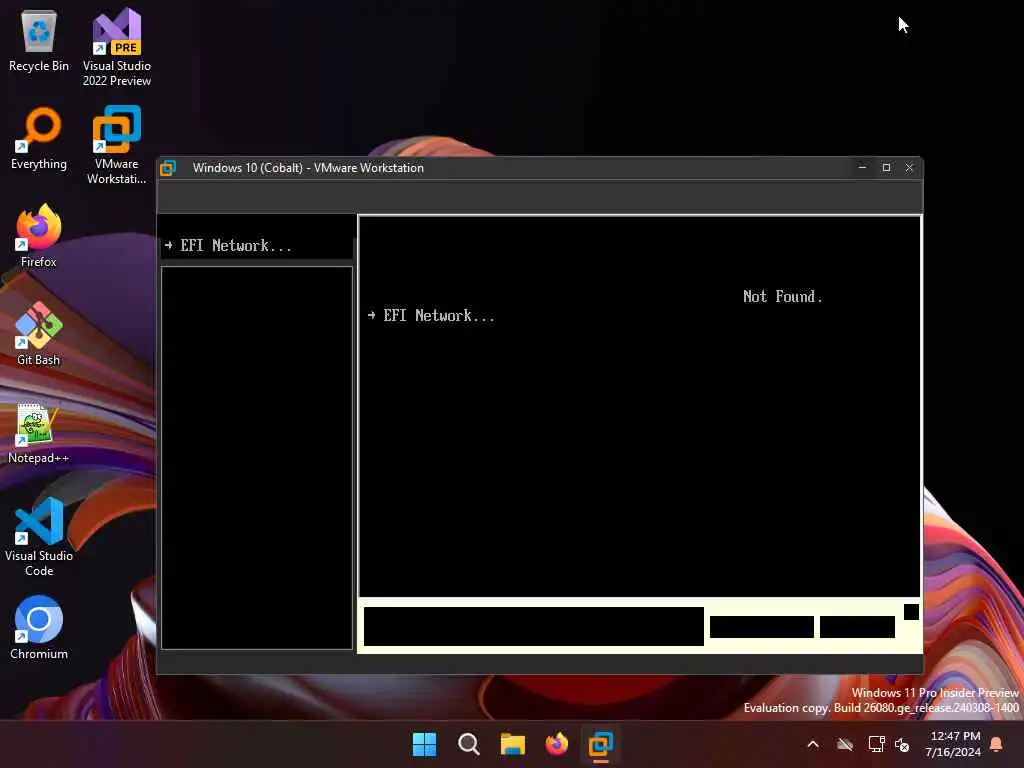Close the VMware Workstation window
1024x768 pixels.
(x=909, y=168)
